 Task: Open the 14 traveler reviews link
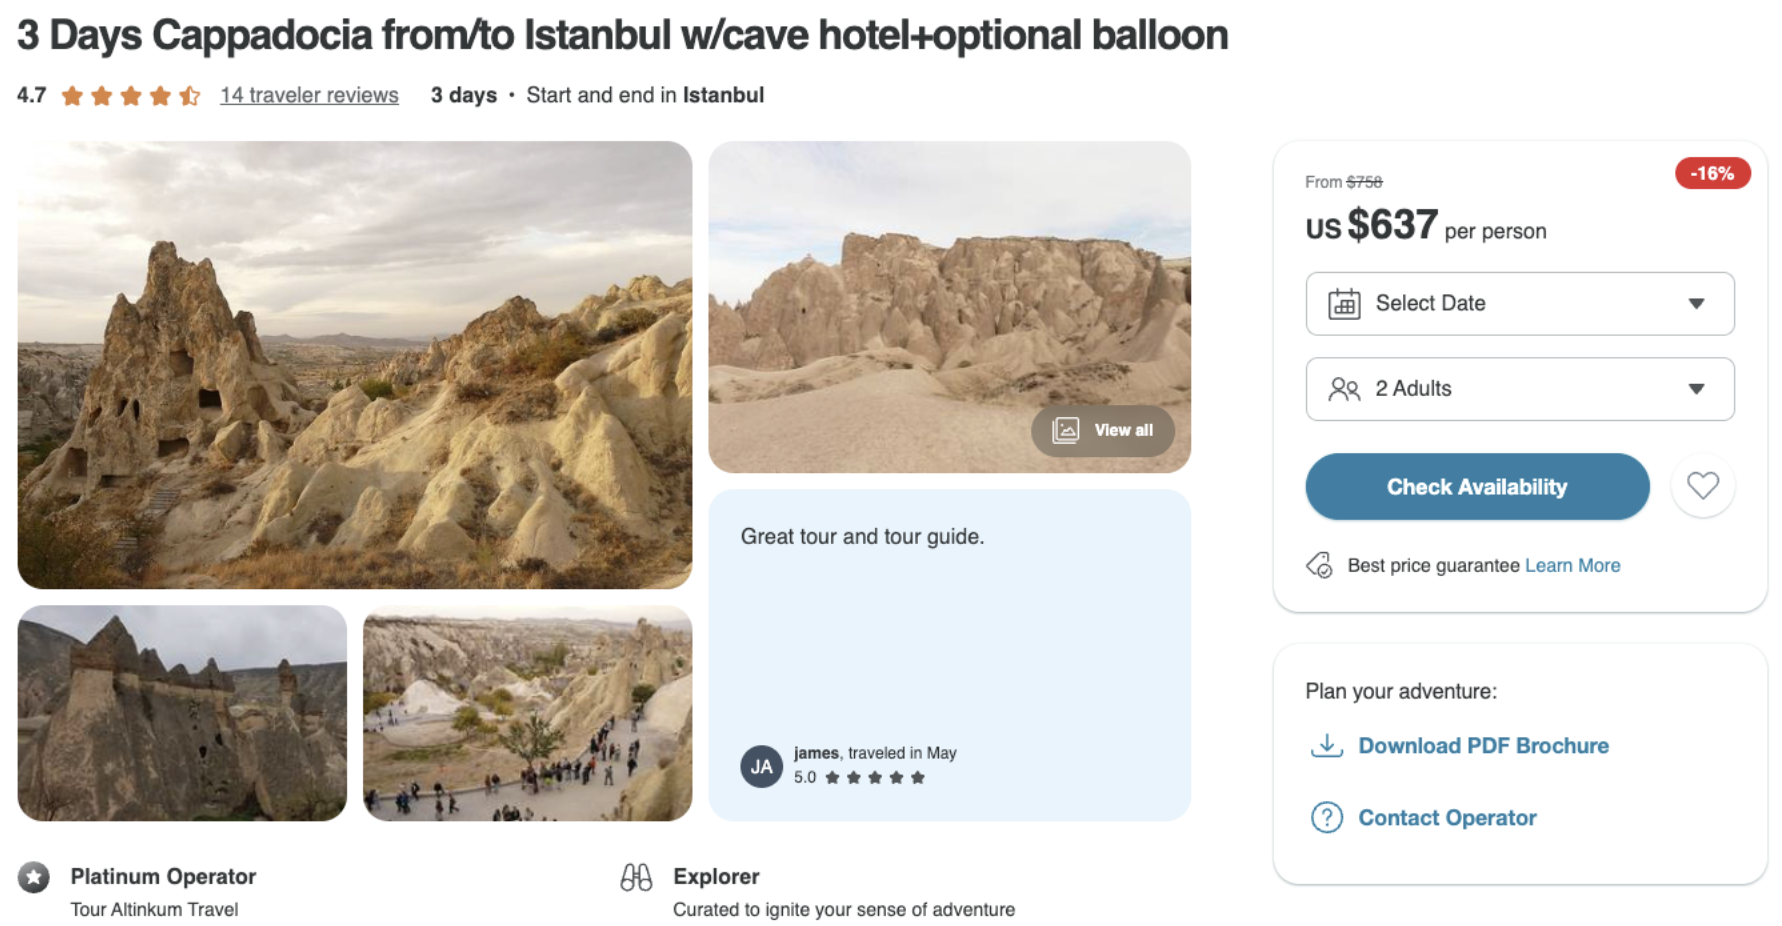309,95
